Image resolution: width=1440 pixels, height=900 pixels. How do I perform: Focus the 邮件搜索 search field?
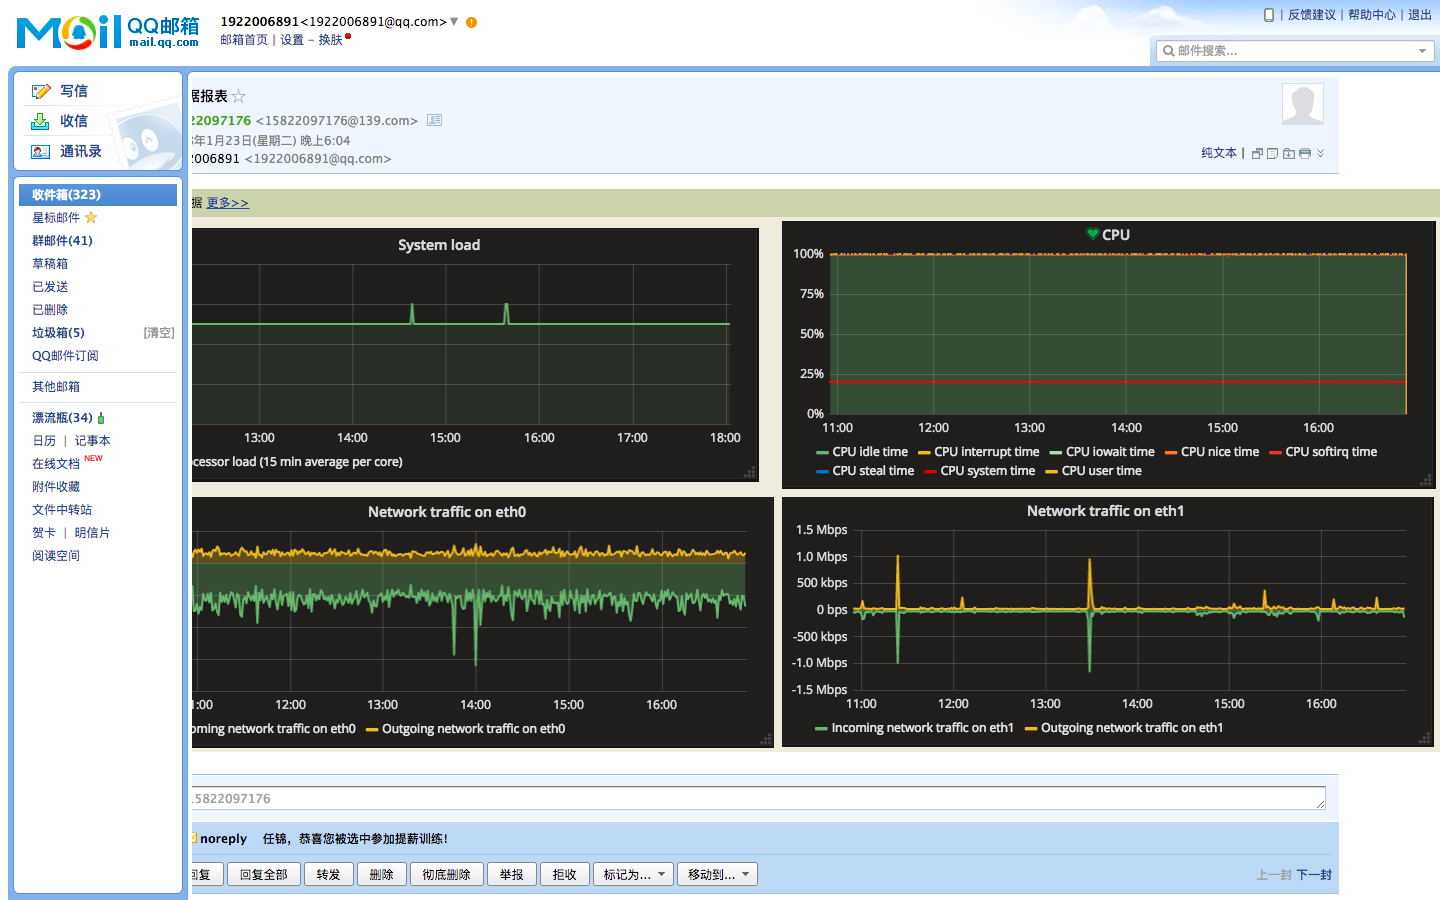coord(1295,51)
